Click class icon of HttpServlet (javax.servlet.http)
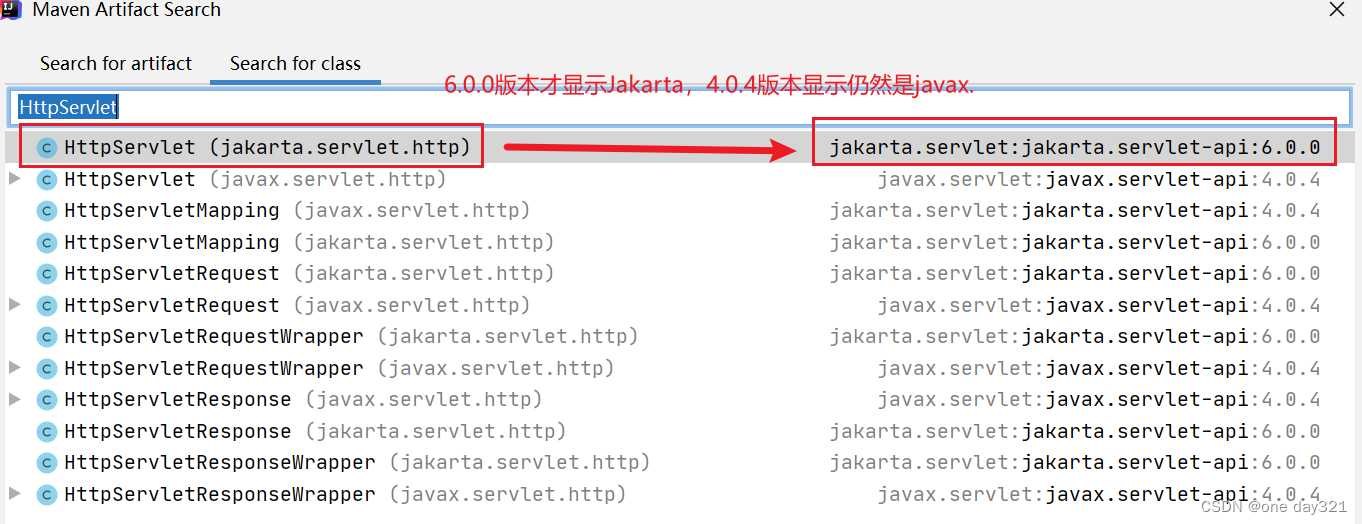The width and height of the screenshot is (1362, 524). [46, 180]
